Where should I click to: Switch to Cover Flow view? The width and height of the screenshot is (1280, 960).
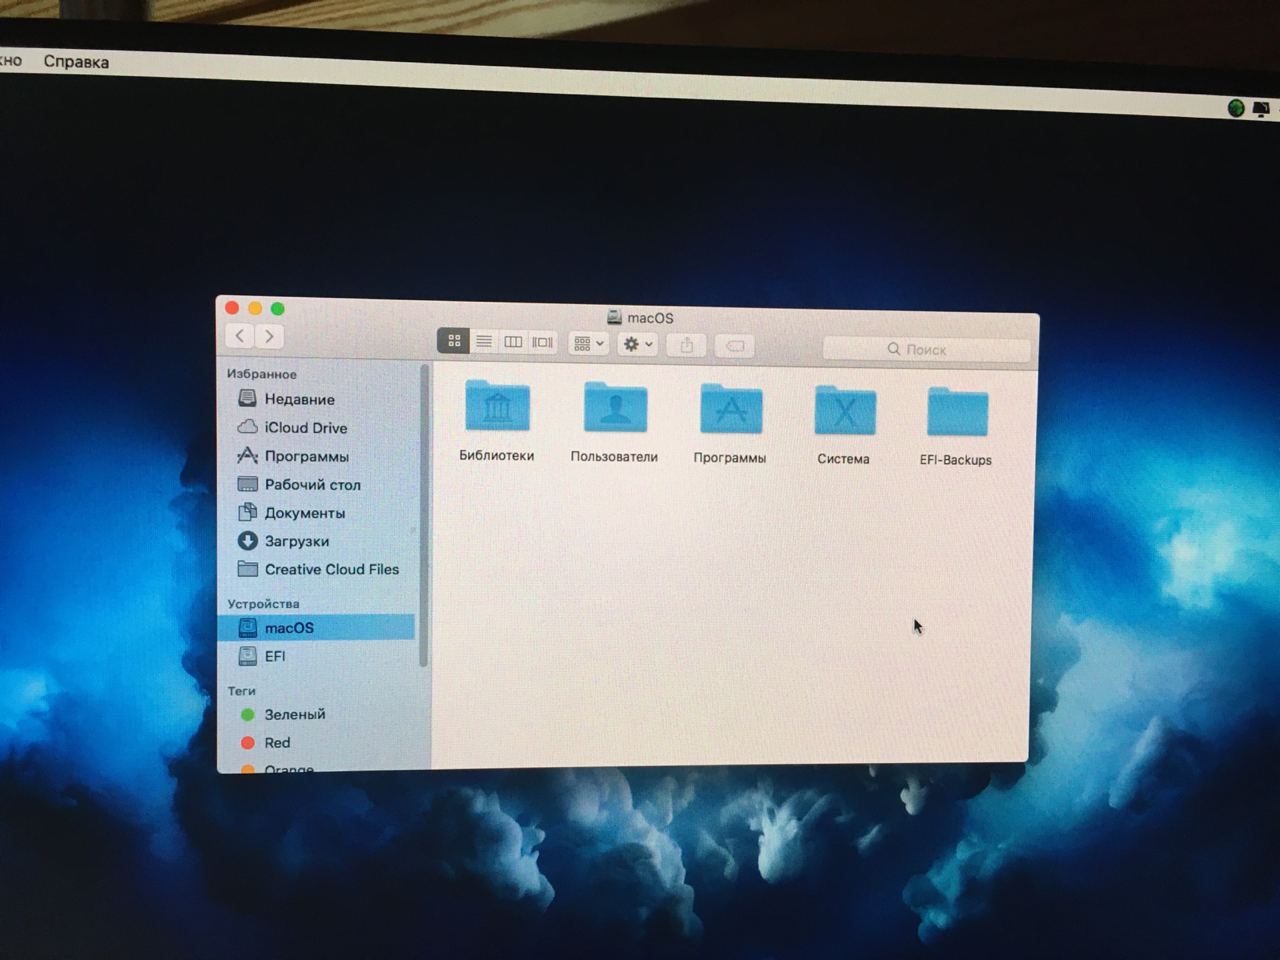click(542, 342)
